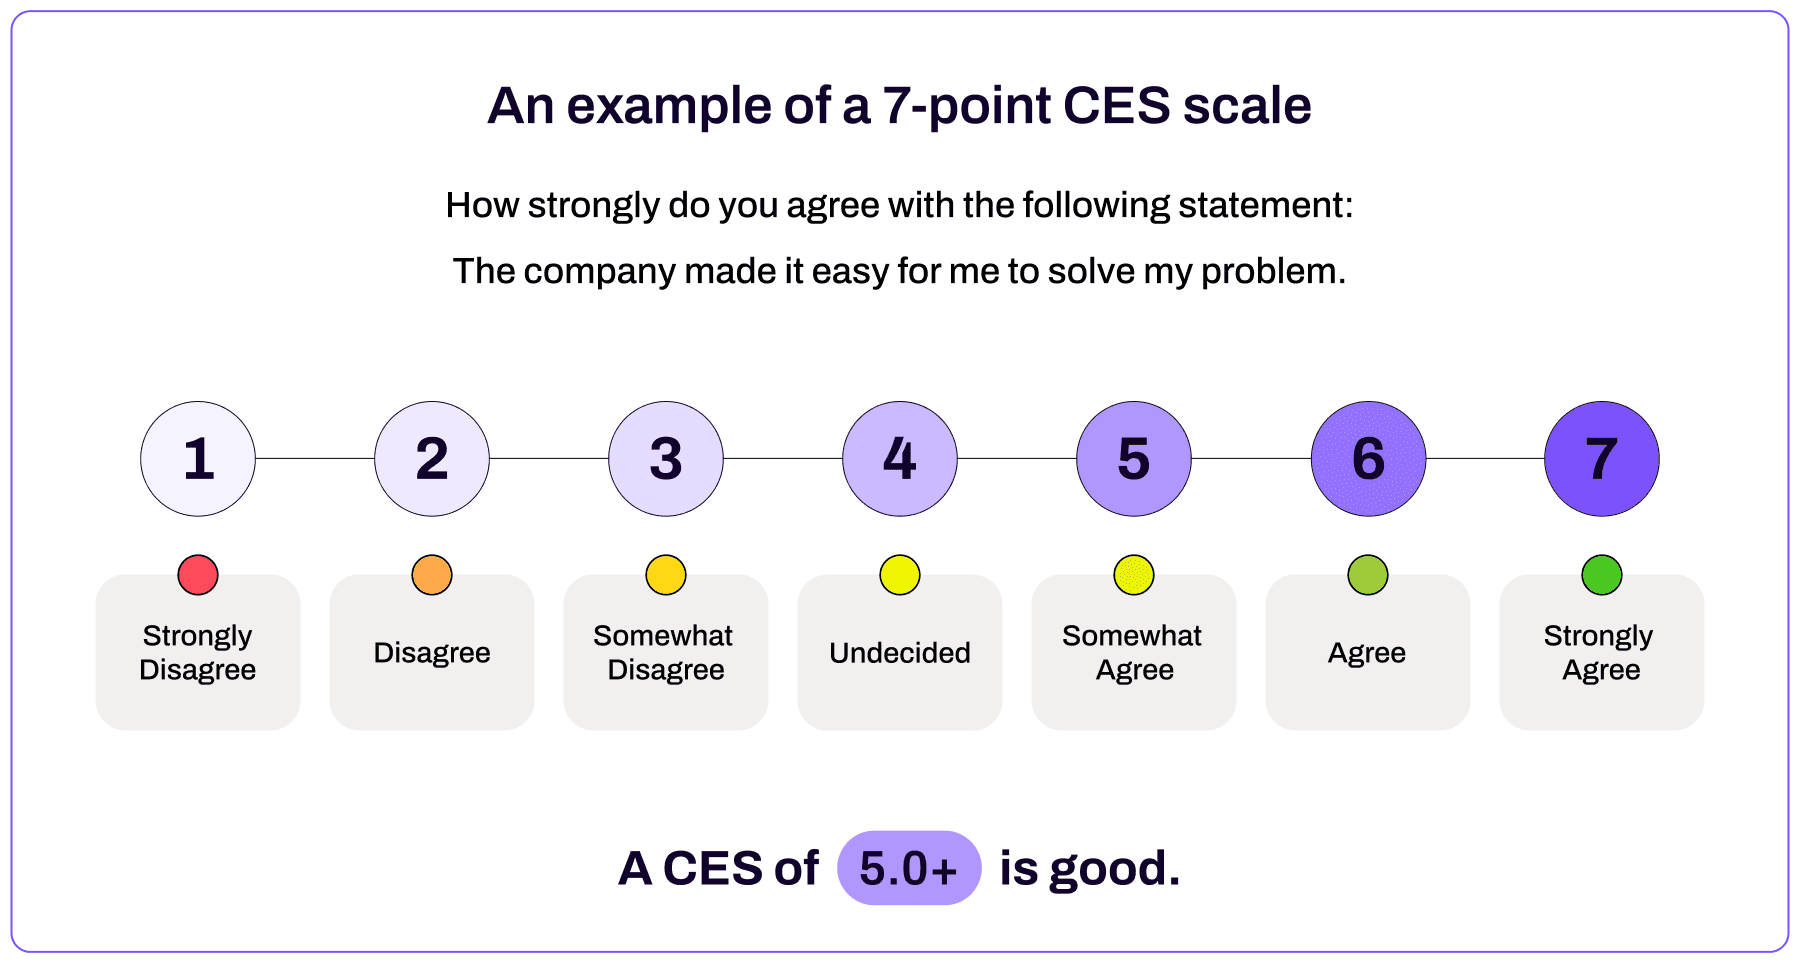Click the 7-point CES scale heading
This screenshot has width=1800, height=963.
tap(899, 106)
